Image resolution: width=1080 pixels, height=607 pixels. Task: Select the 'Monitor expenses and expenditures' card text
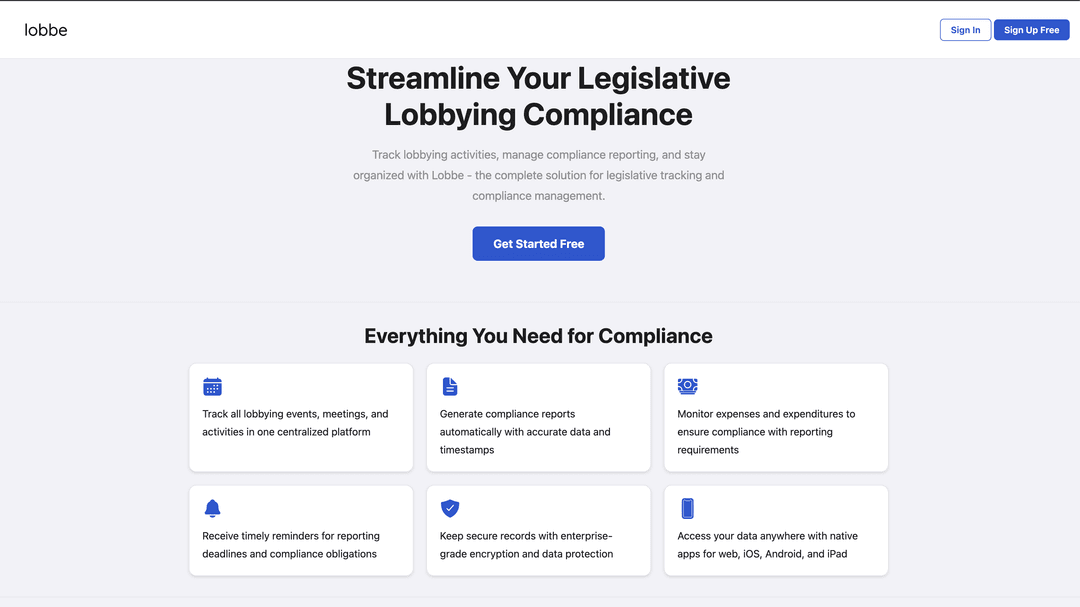point(766,432)
